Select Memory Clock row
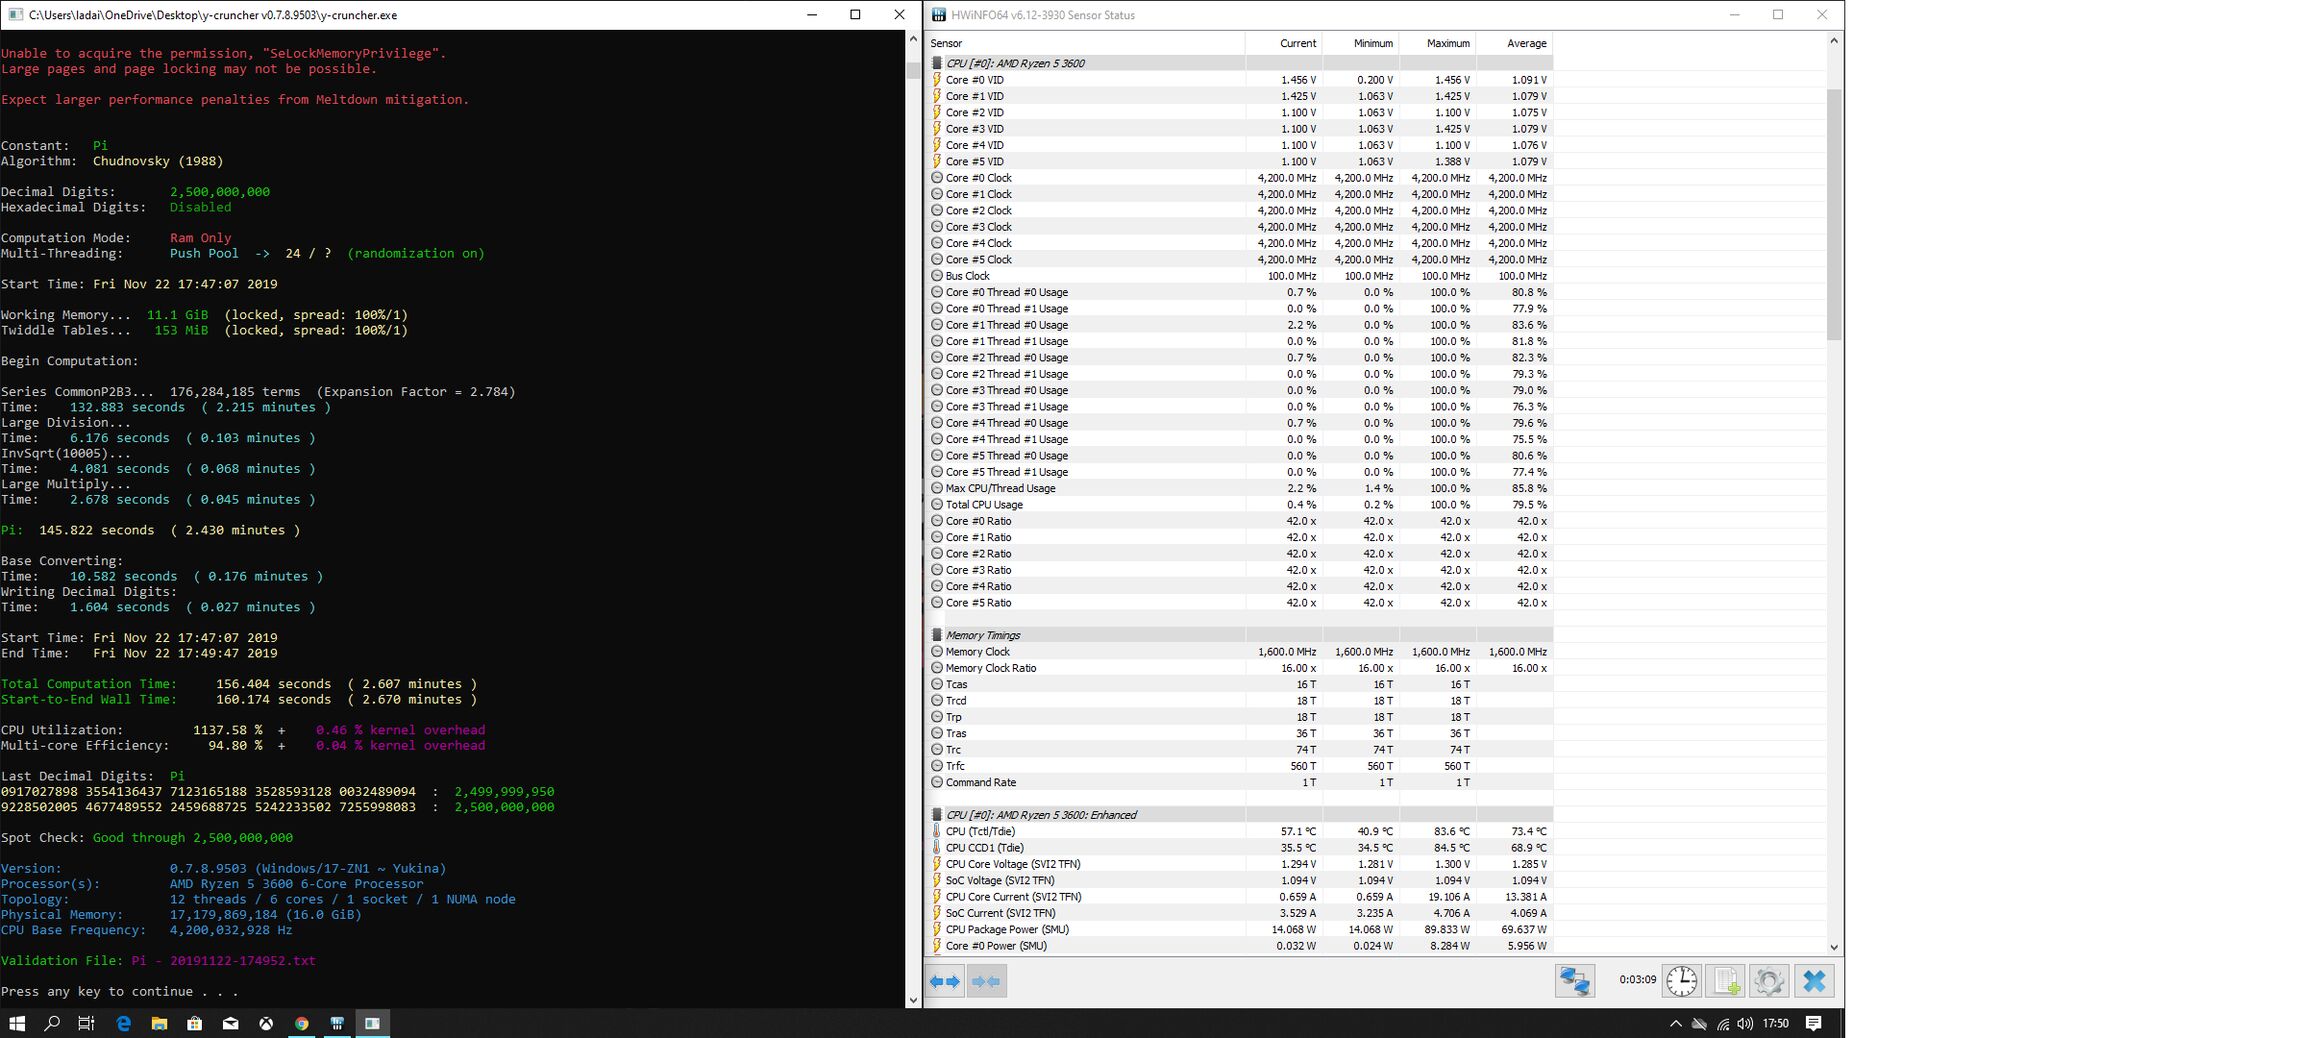The width and height of the screenshot is (2322, 1038). tap(1240, 652)
